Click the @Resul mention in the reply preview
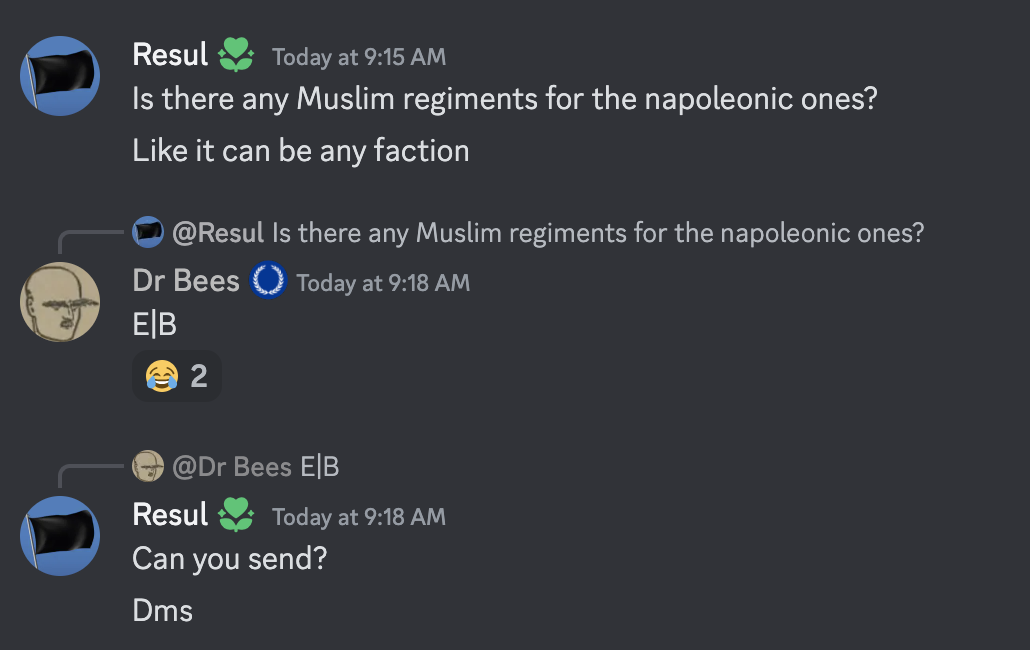Image resolution: width=1030 pixels, height=650 pixels. click(218, 233)
